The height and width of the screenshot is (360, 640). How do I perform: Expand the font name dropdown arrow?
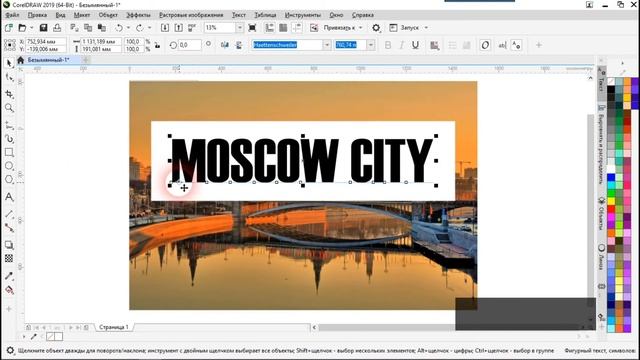(x=327, y=45)
